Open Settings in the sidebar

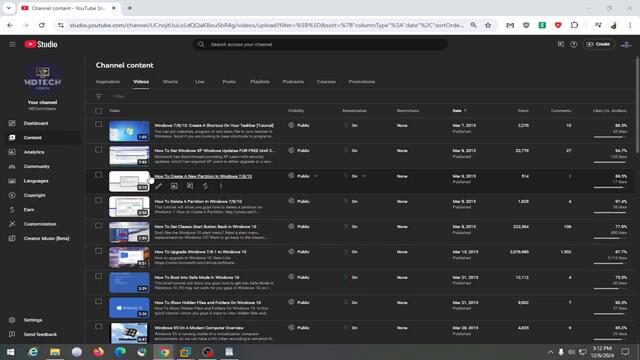tap(33, 320)
